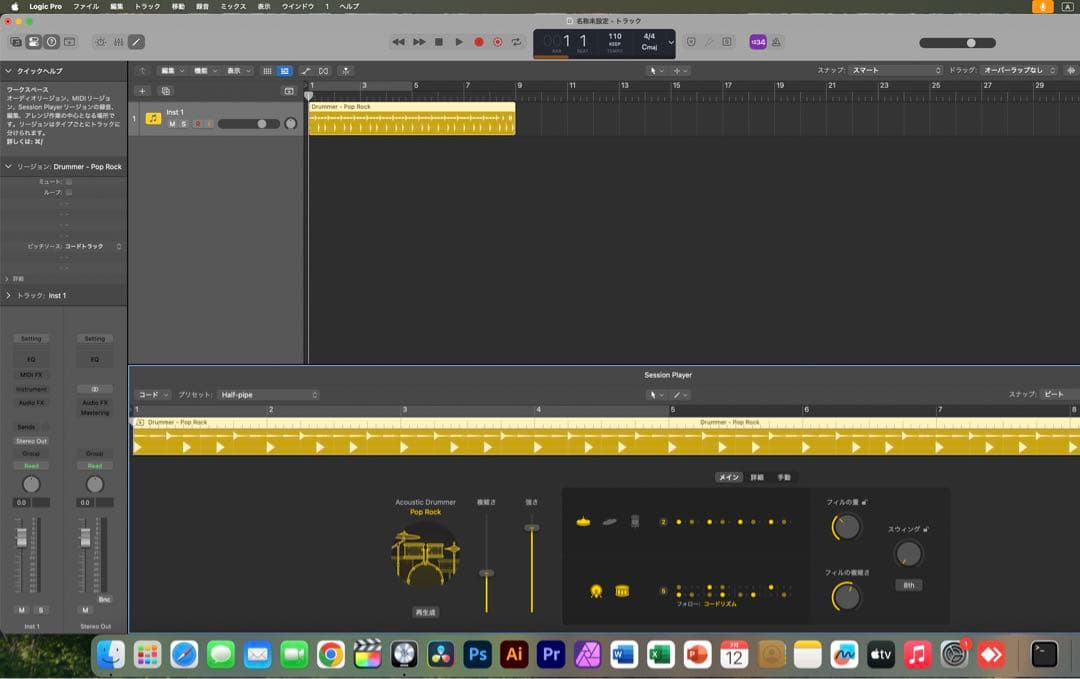The image size is (1080, 679).
Task: Switch to the 詳細 tab in Session Player
Action: tap(757, 477)
